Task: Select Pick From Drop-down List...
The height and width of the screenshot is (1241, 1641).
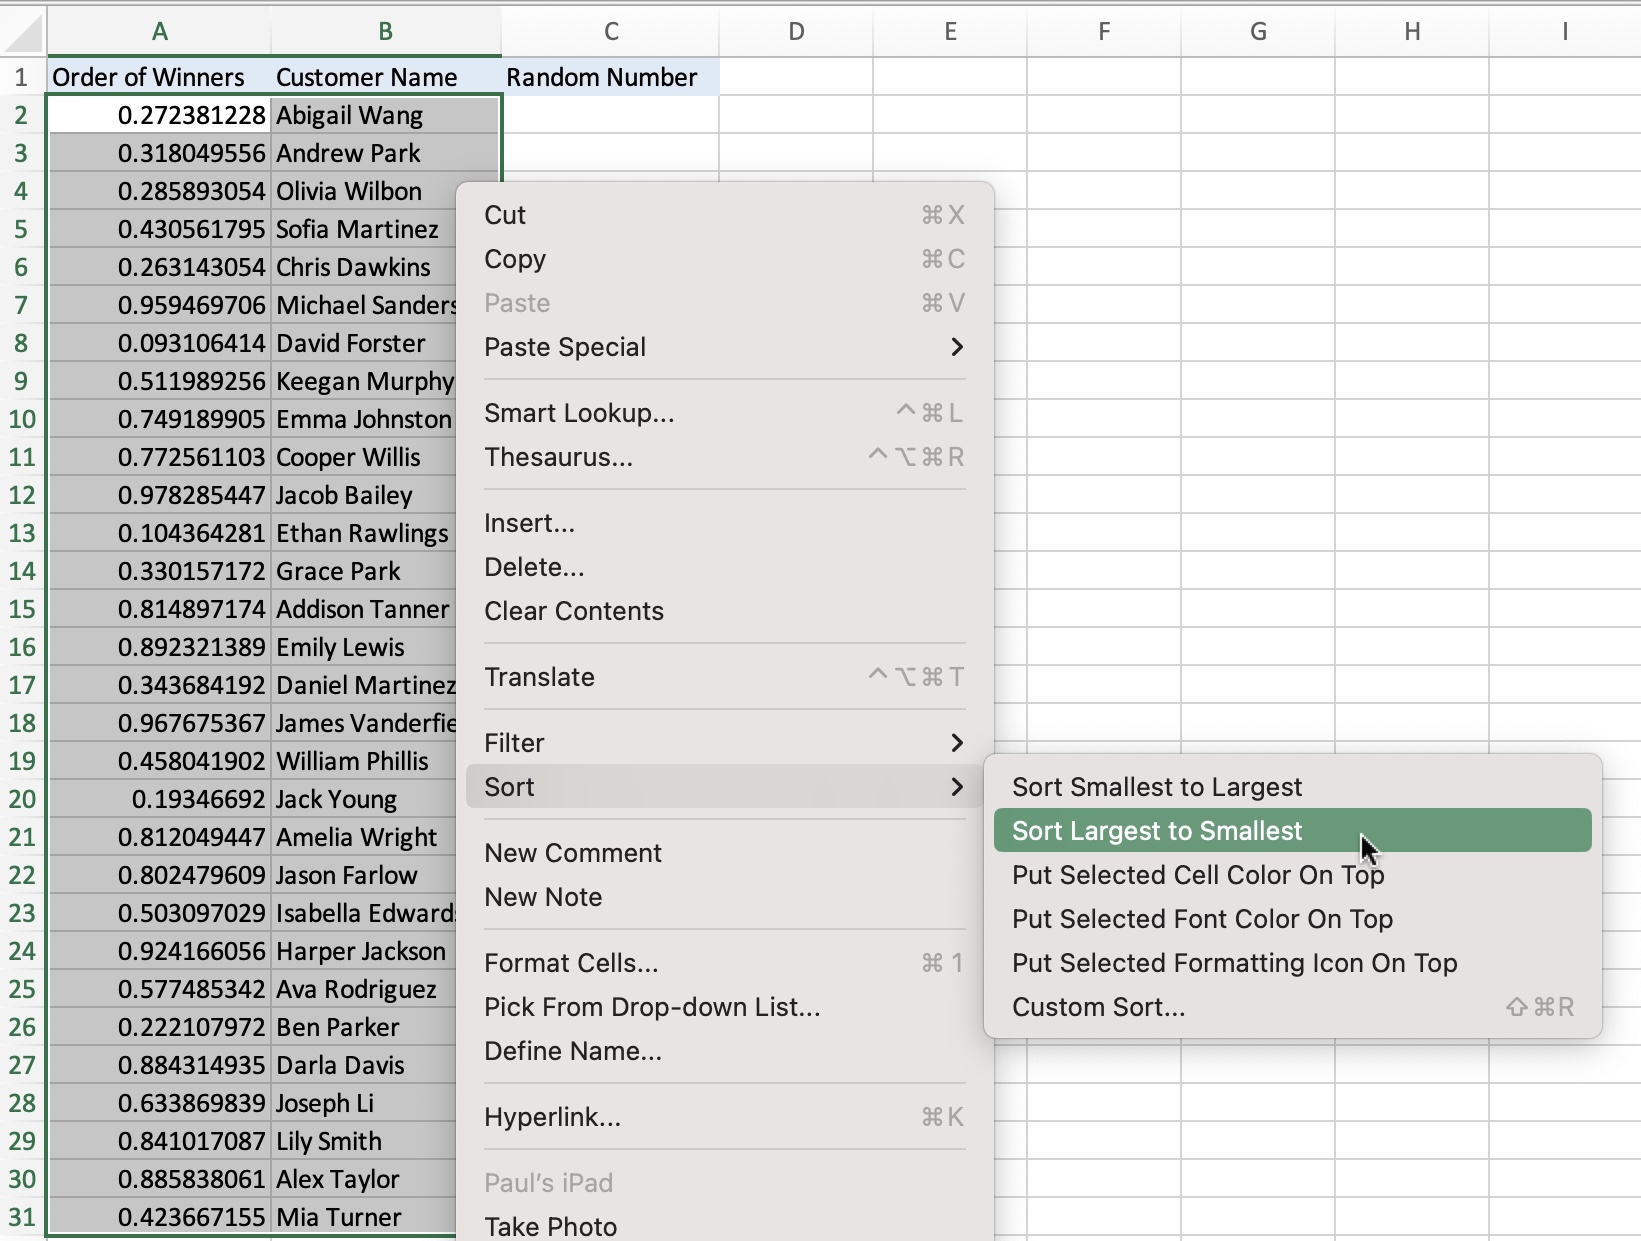Action: point(725,1007)
